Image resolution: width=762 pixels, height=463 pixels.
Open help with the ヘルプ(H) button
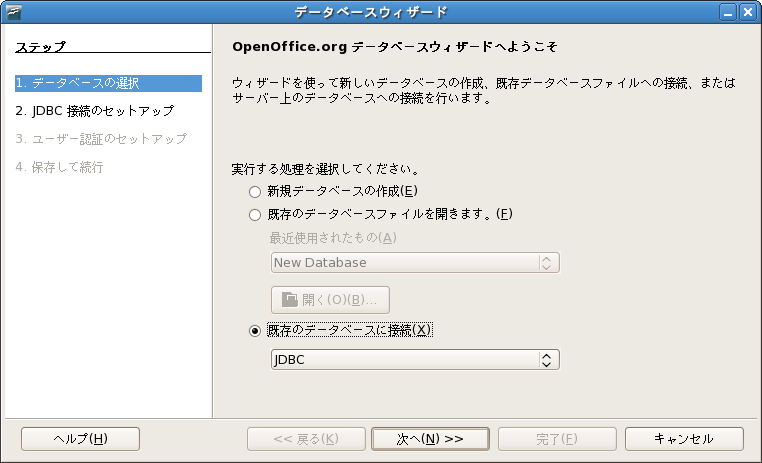[x=80, y=439]
